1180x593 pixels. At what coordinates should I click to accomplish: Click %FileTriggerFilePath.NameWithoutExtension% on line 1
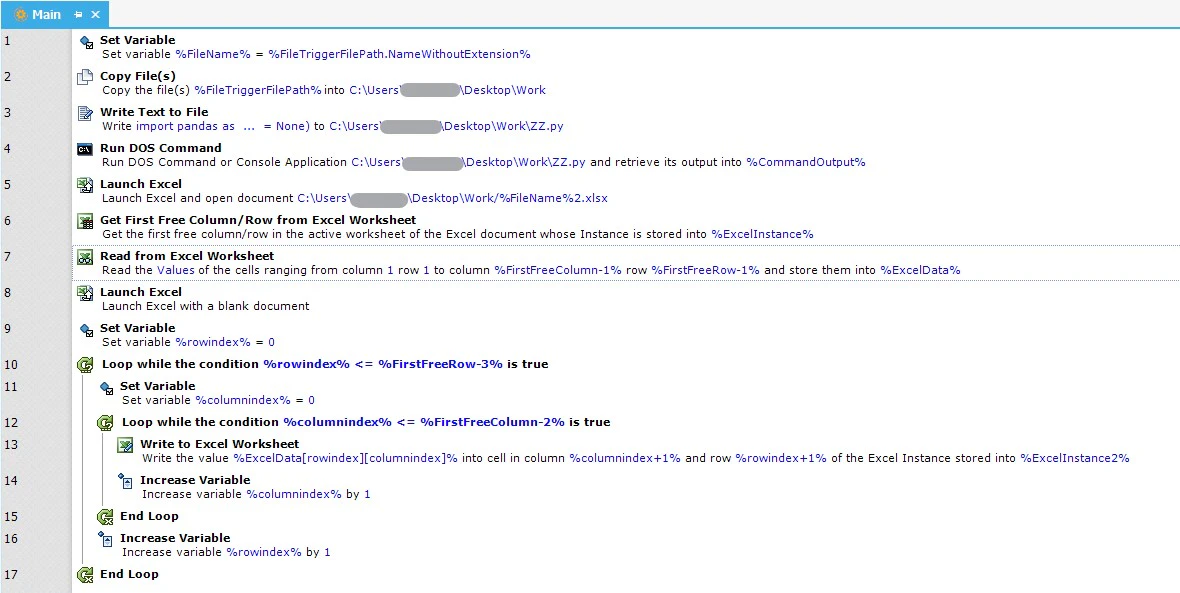point(400,54)
